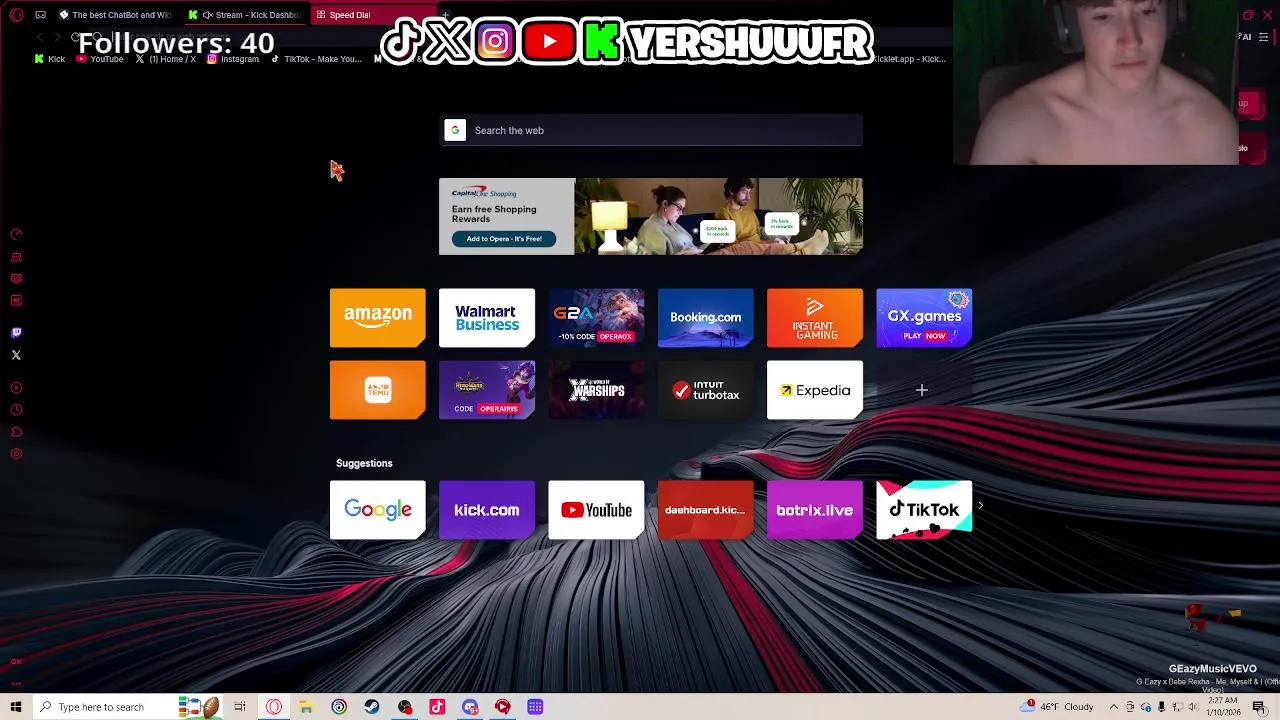Open 'TikTok - Make You...' bookmark

(x=316, y=59)
